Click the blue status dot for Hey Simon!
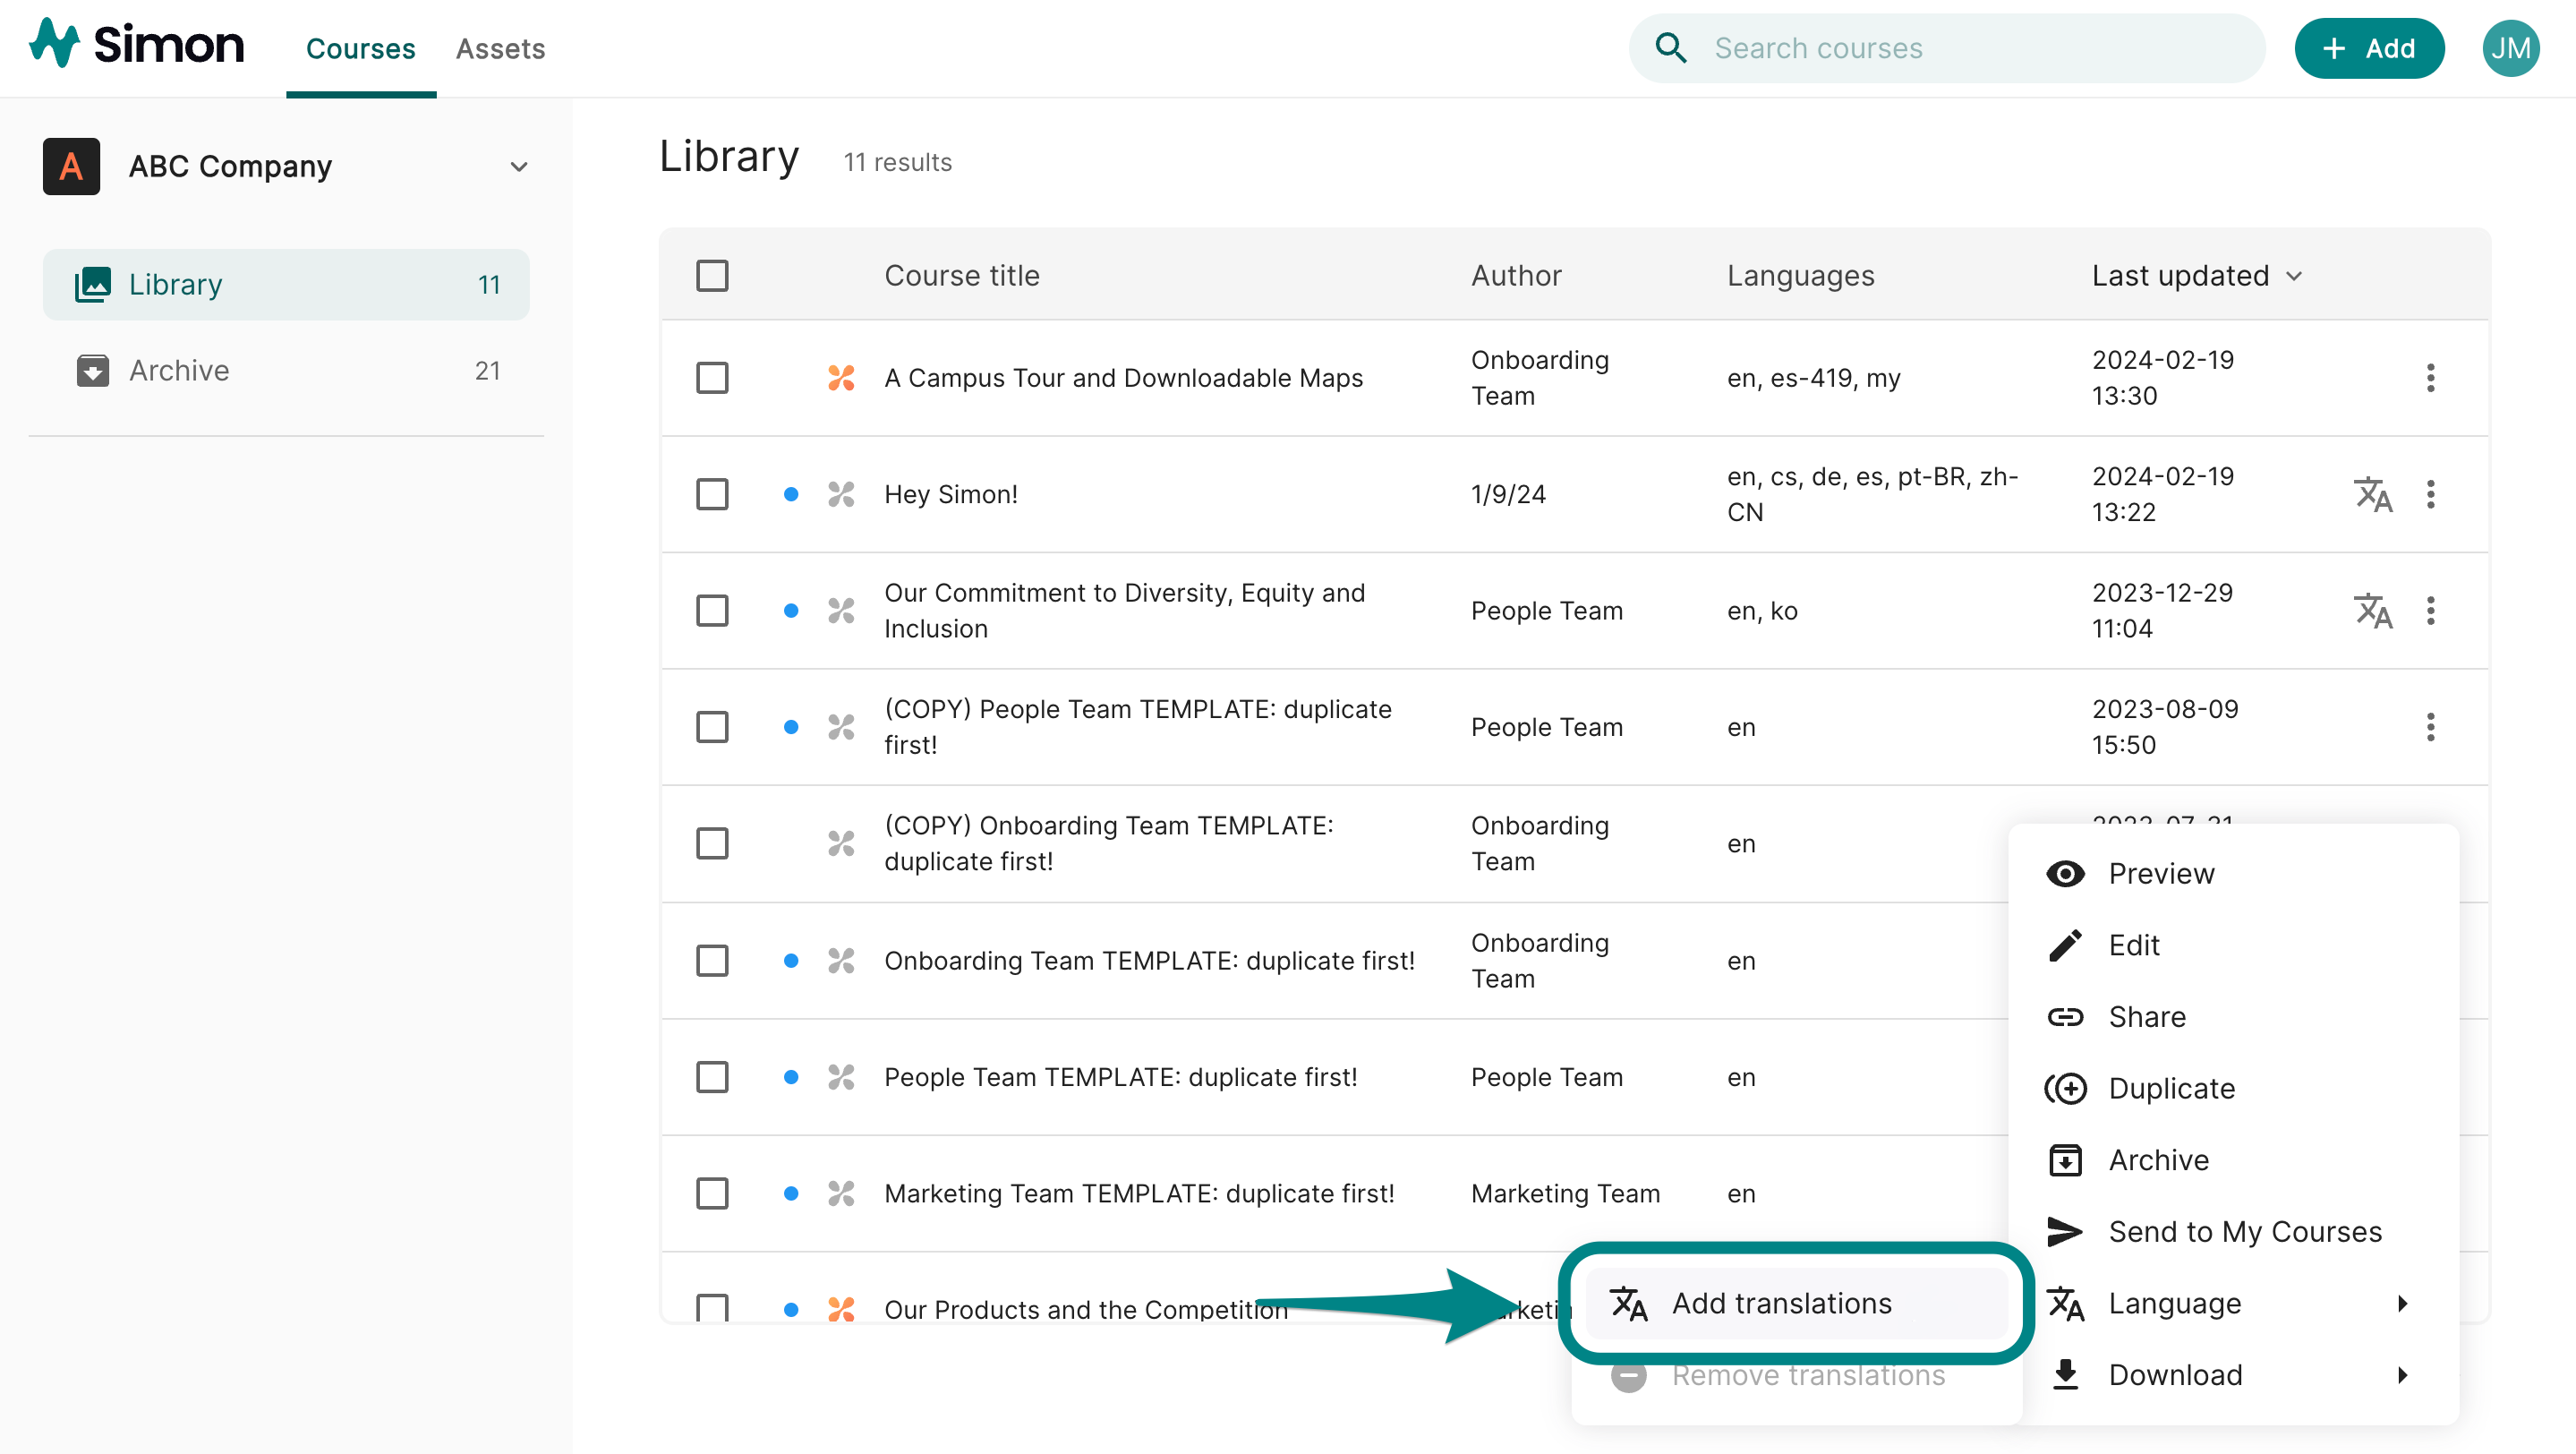Image resolution: width=2576 pixels, height=1454 pixels. click(791, 494)
